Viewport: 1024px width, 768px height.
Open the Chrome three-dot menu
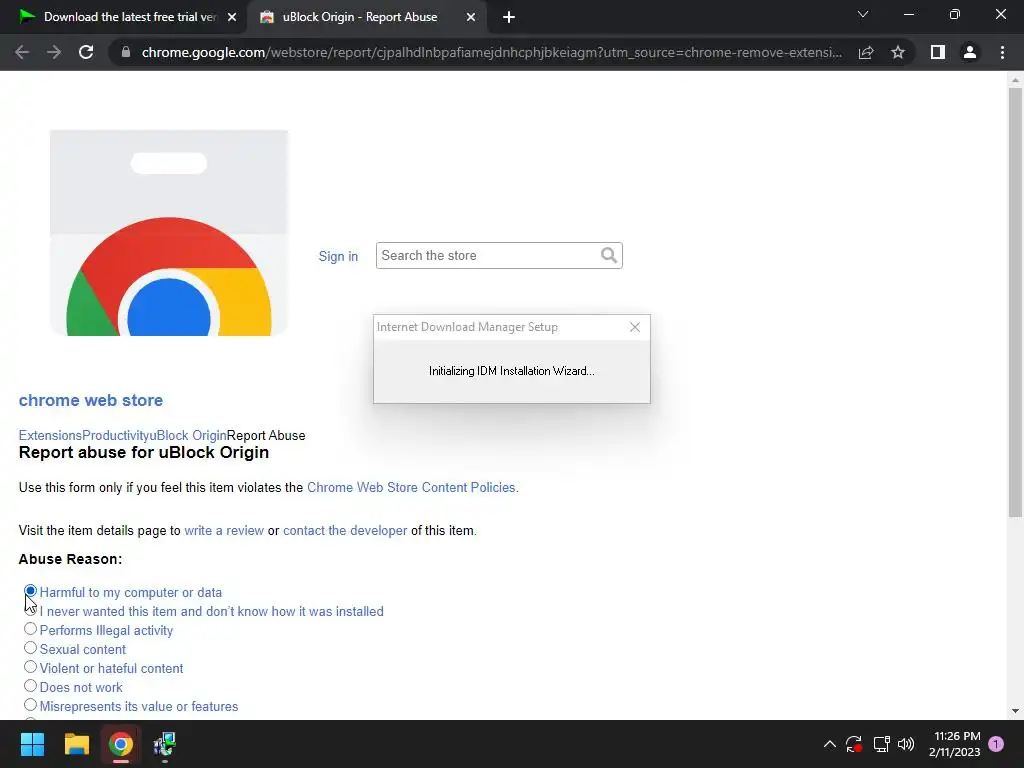point(1002,52)
